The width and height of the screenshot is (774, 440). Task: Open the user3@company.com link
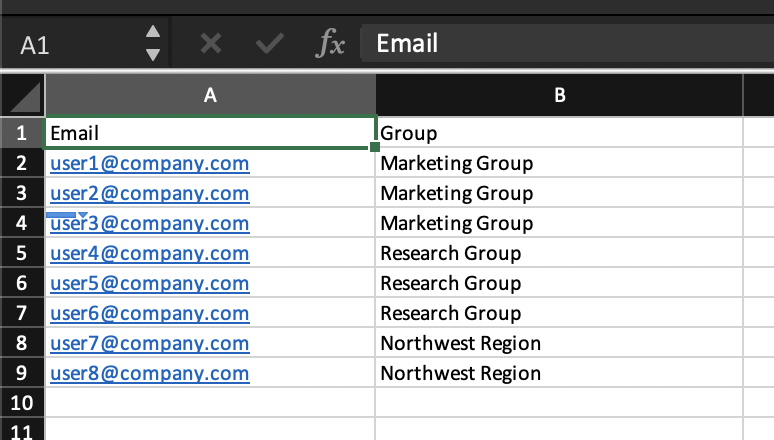[x=150, y=224]
